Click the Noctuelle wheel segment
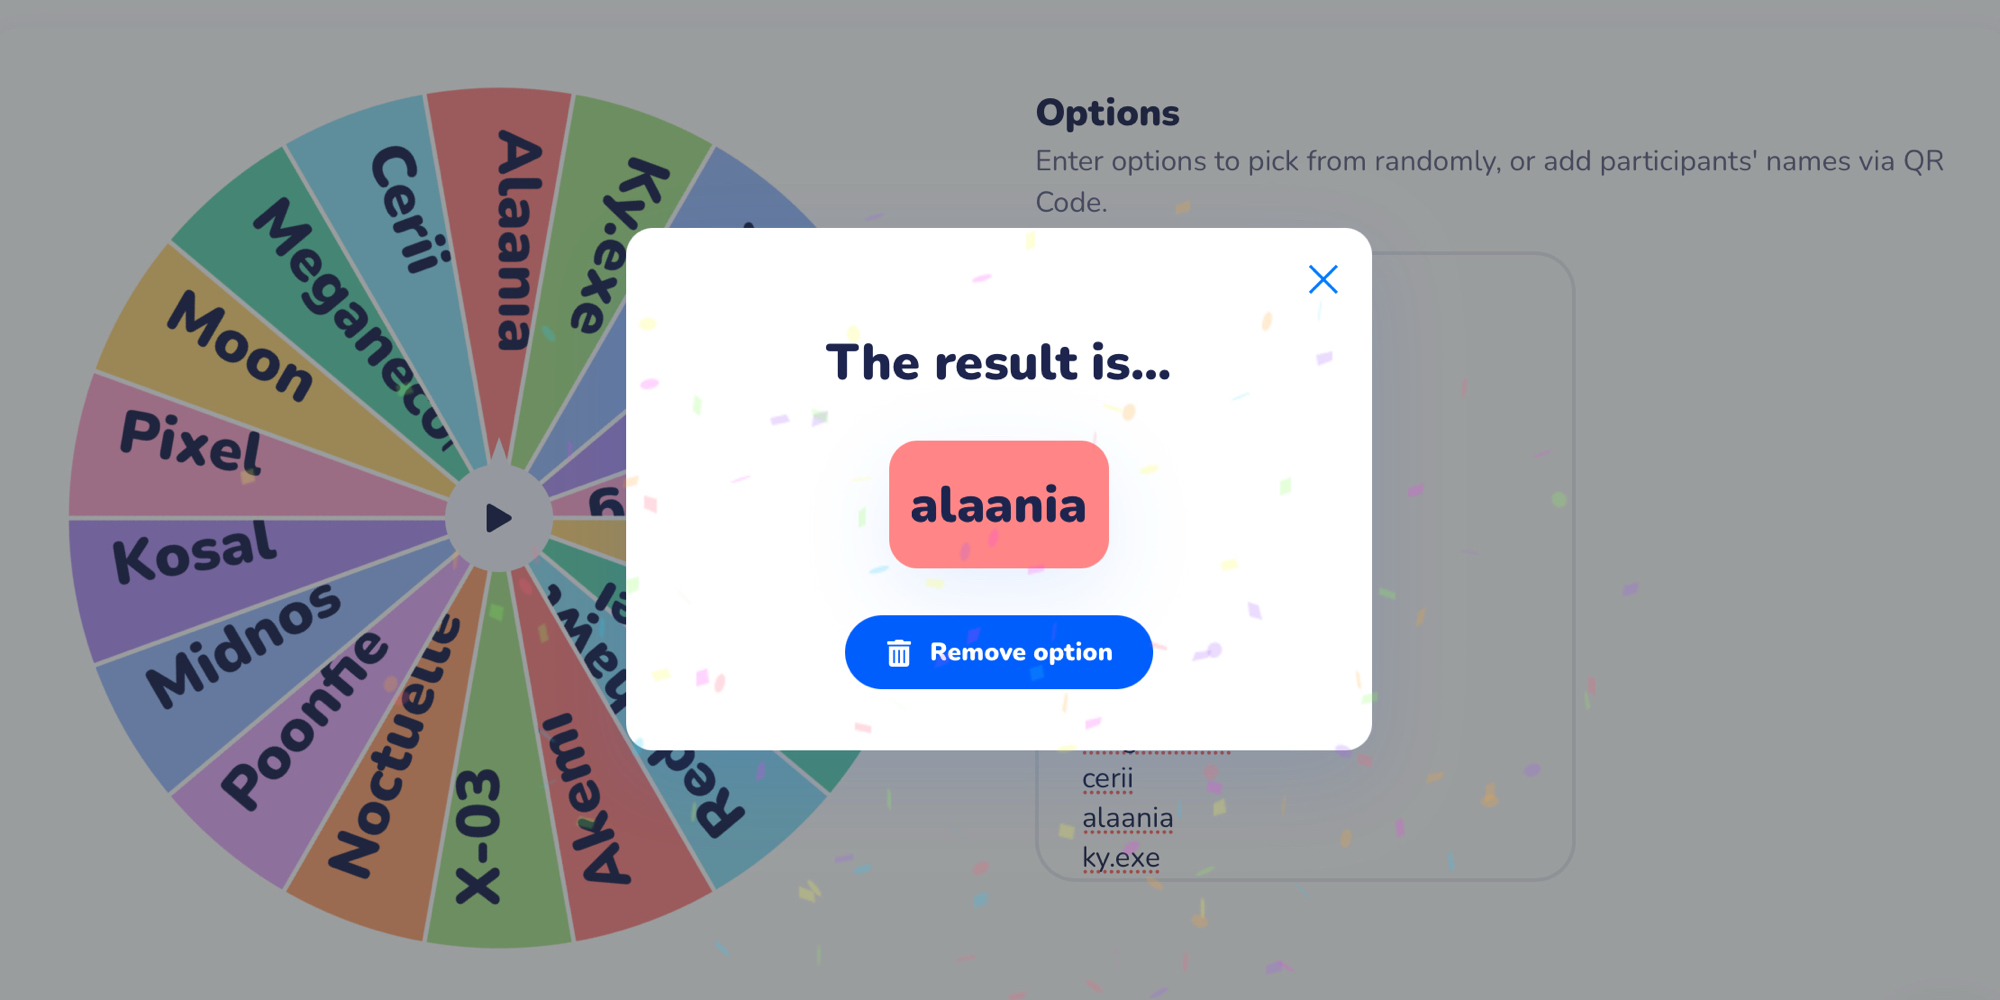 393,750
